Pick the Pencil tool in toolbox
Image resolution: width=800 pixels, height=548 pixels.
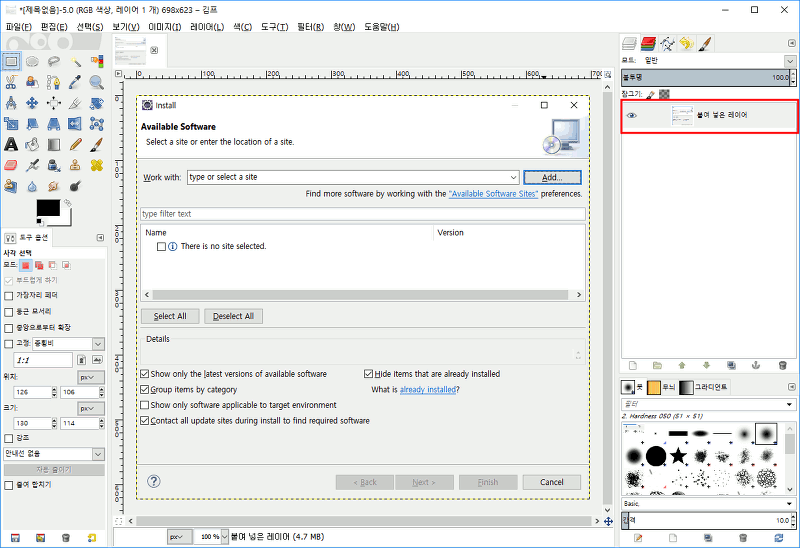click(76, 144)
